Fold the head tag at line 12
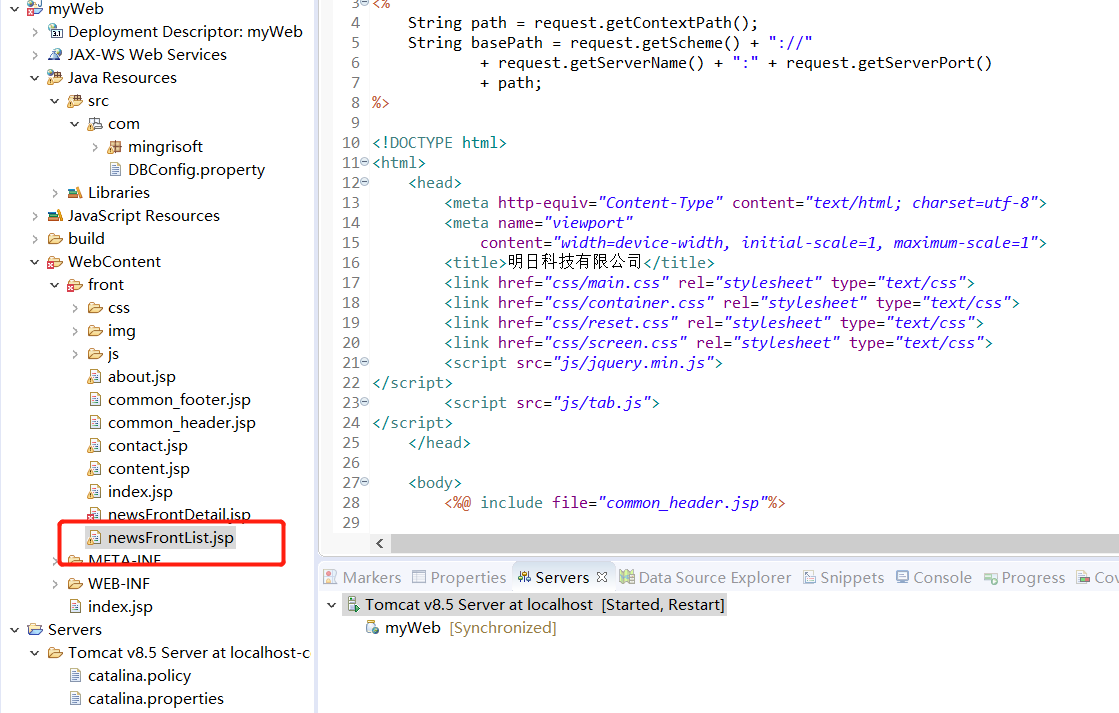Viewport: 1119px width, 713px height. coord(365,182)
